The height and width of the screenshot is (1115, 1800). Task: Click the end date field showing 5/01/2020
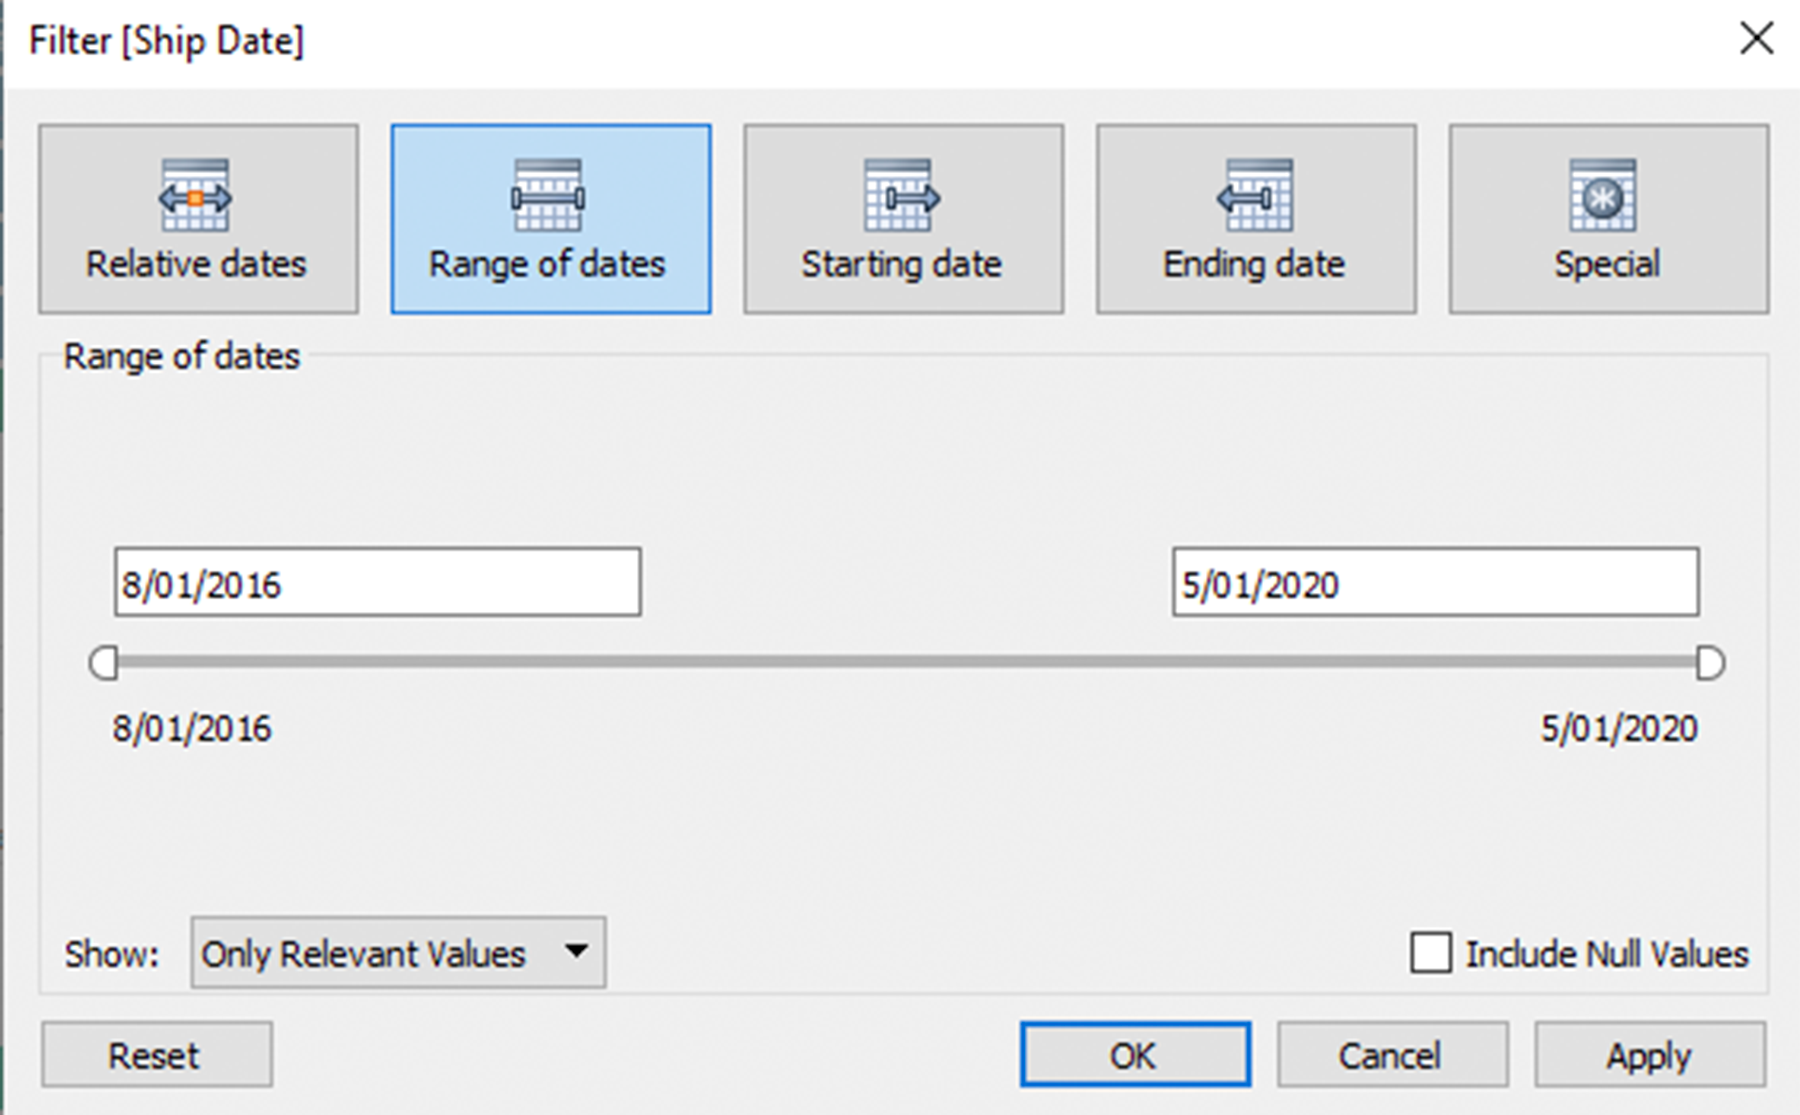[x=1435, y=583]
